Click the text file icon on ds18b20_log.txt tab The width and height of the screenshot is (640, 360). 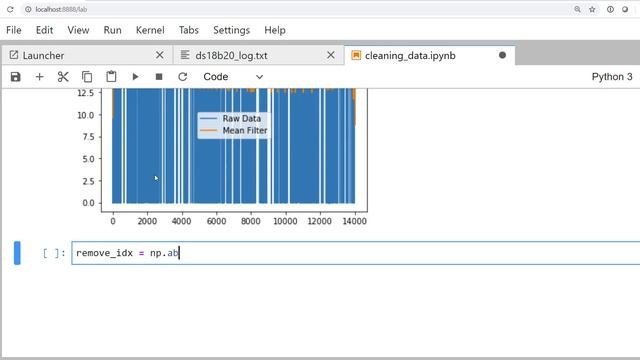click(x=185, y=55)
